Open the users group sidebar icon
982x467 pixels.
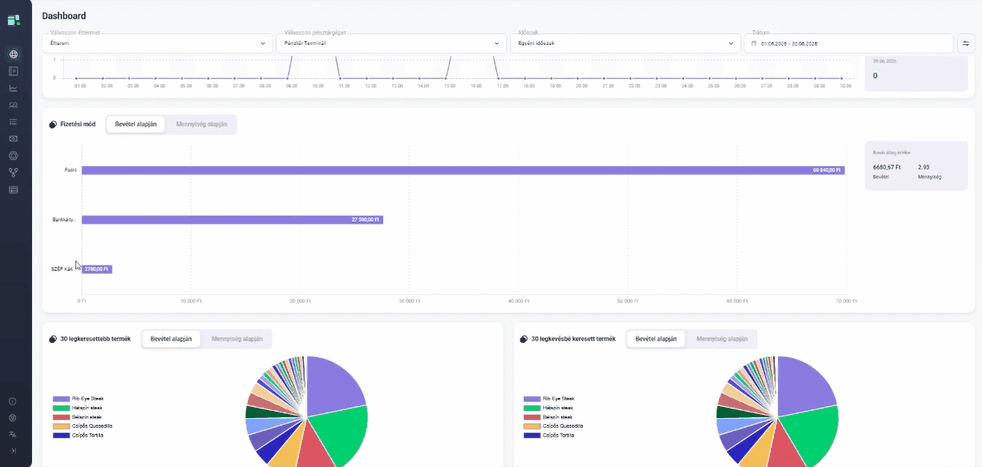tap(13, 105)
